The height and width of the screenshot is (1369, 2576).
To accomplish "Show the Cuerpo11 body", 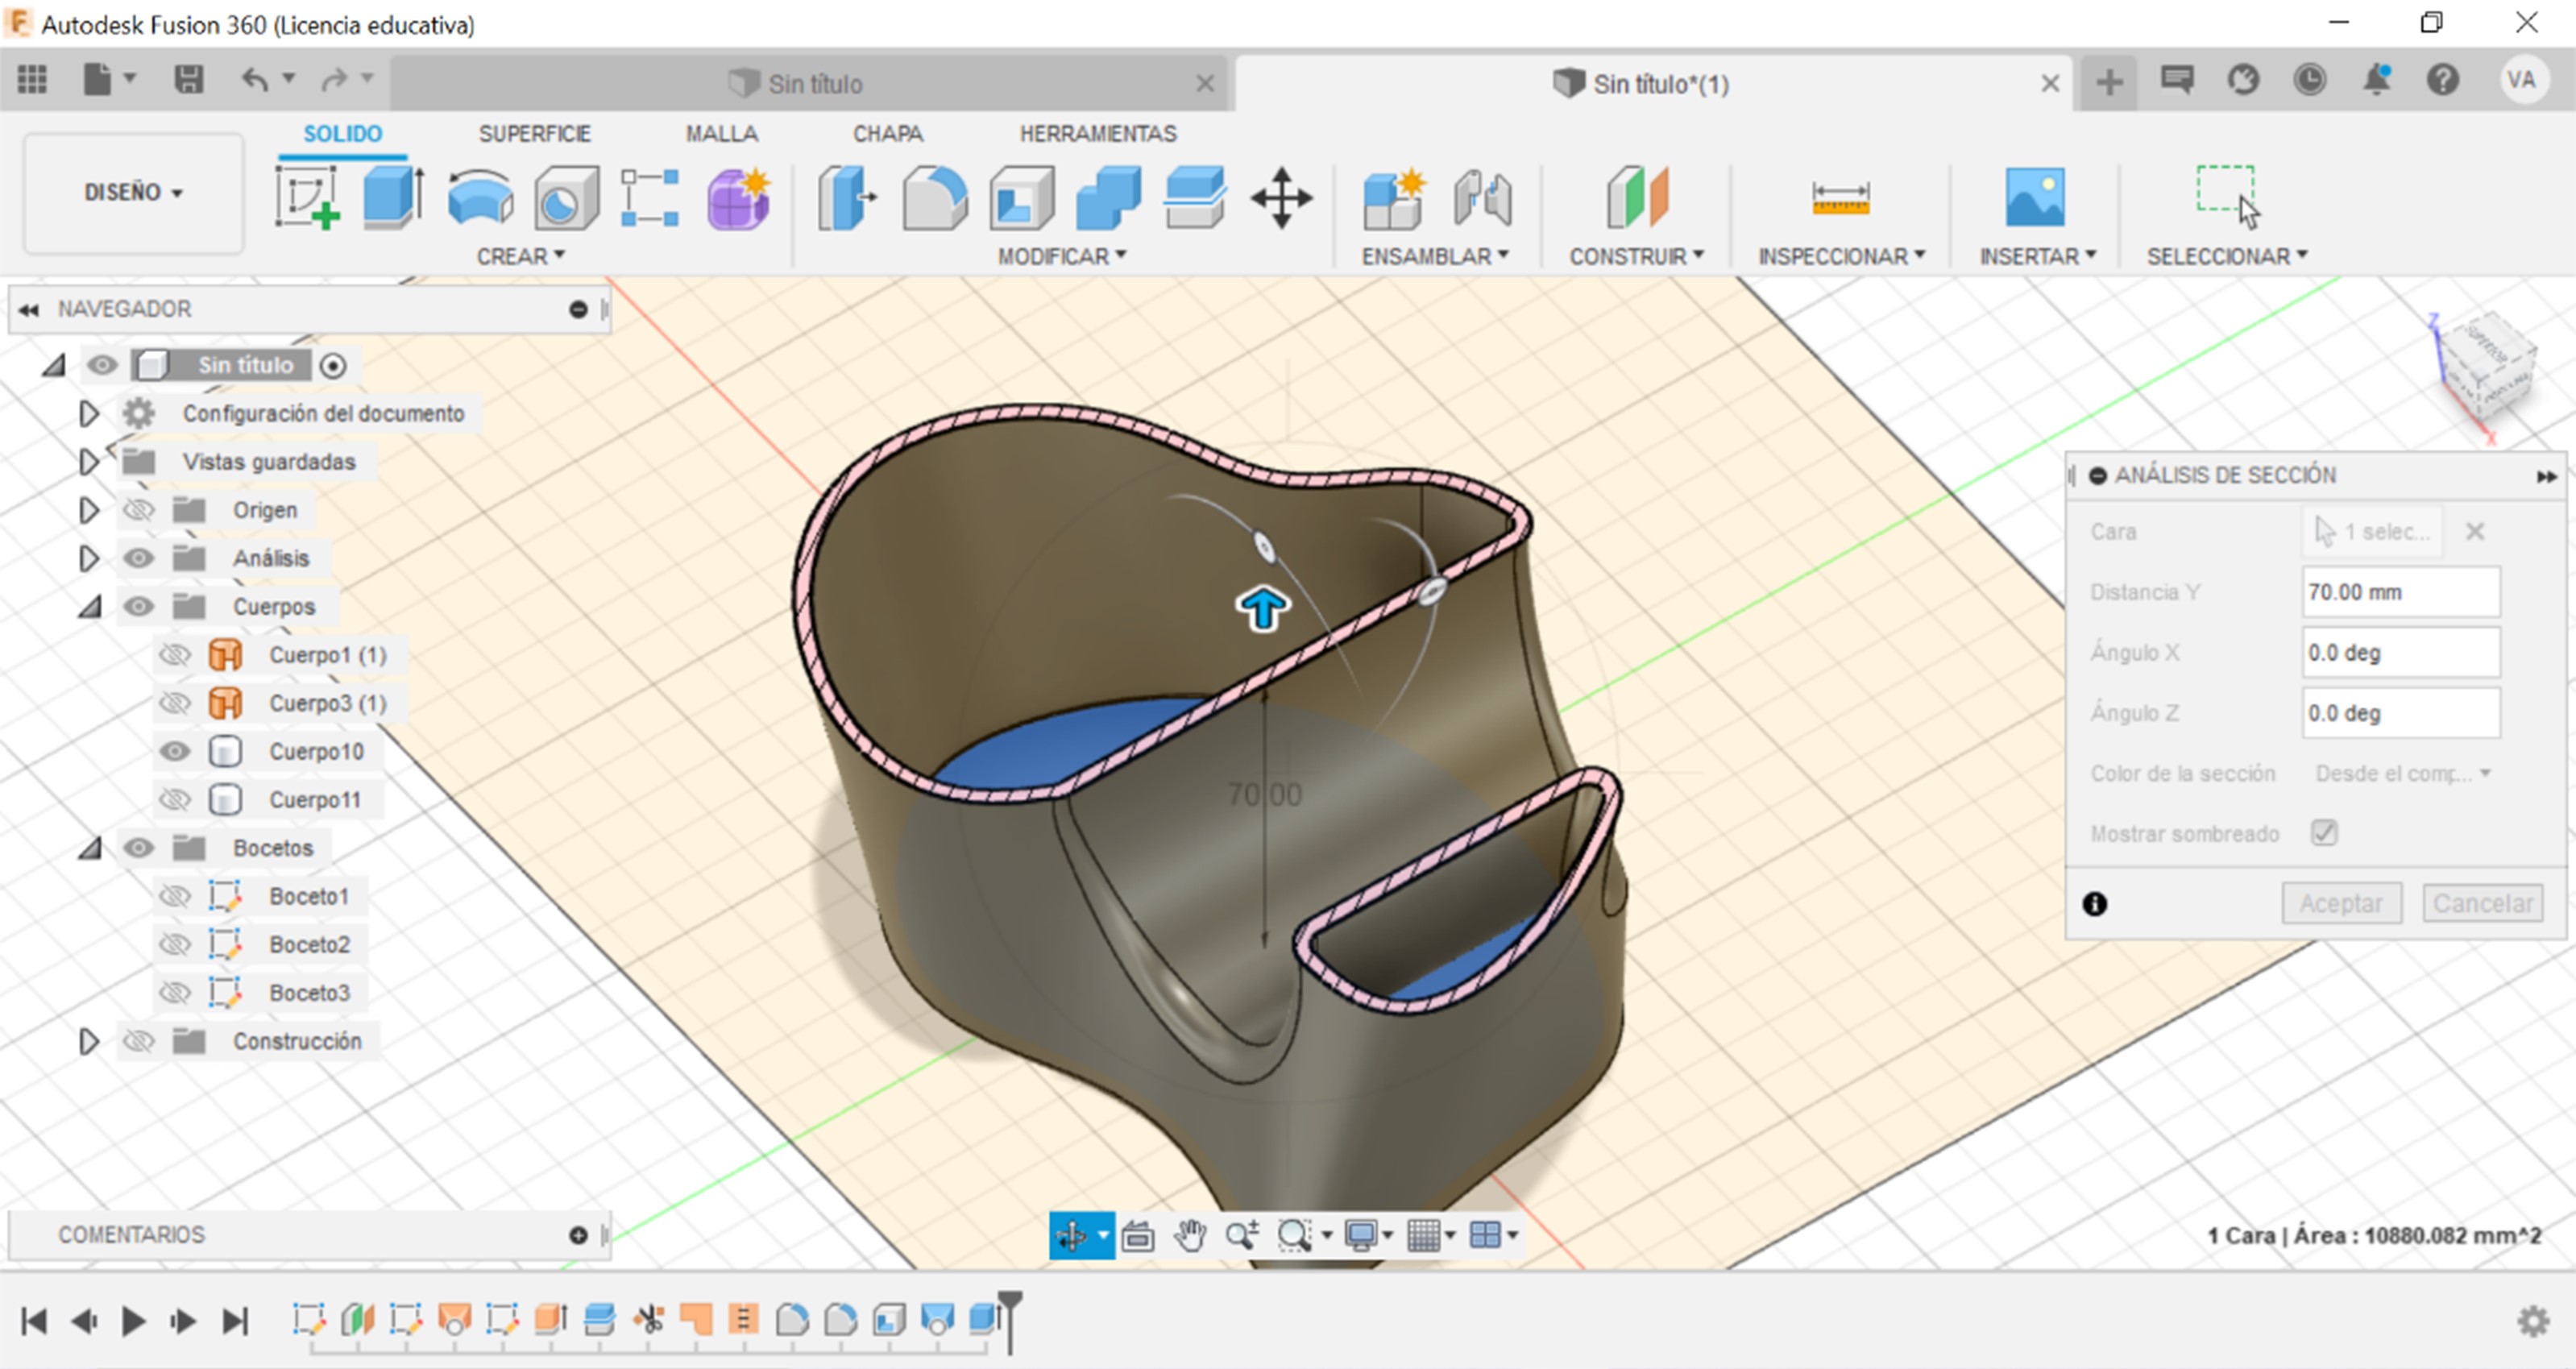I will 175,799.
